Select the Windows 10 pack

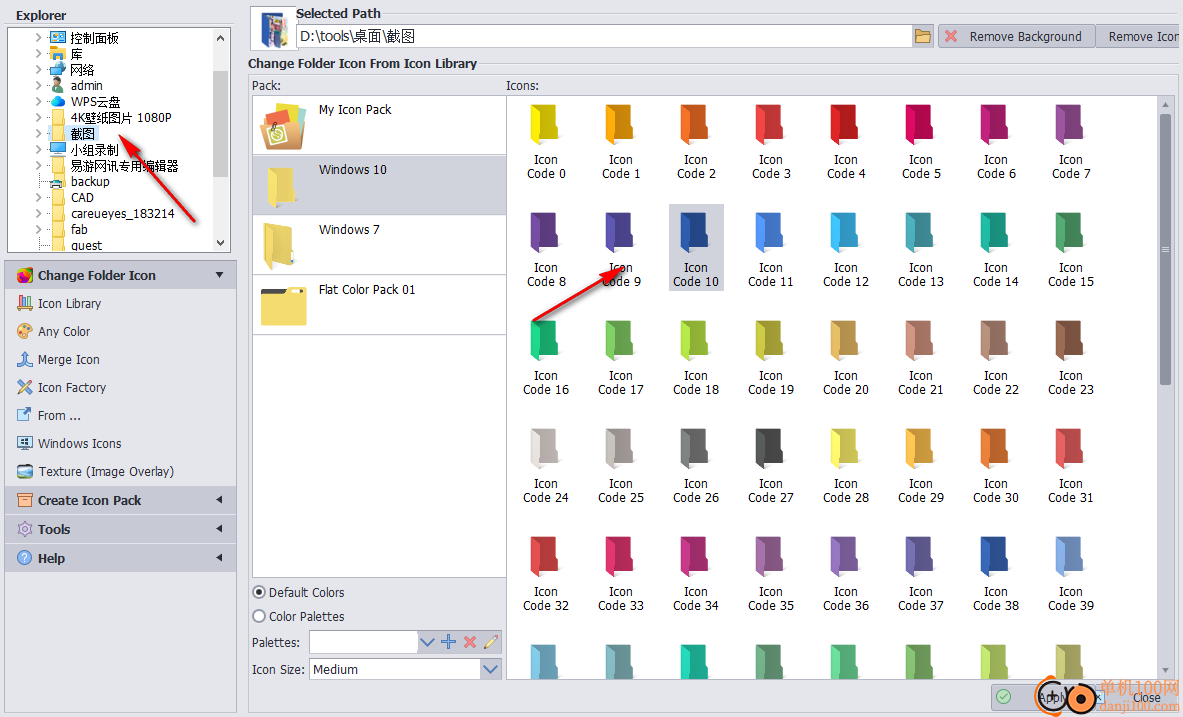point(379,185)
